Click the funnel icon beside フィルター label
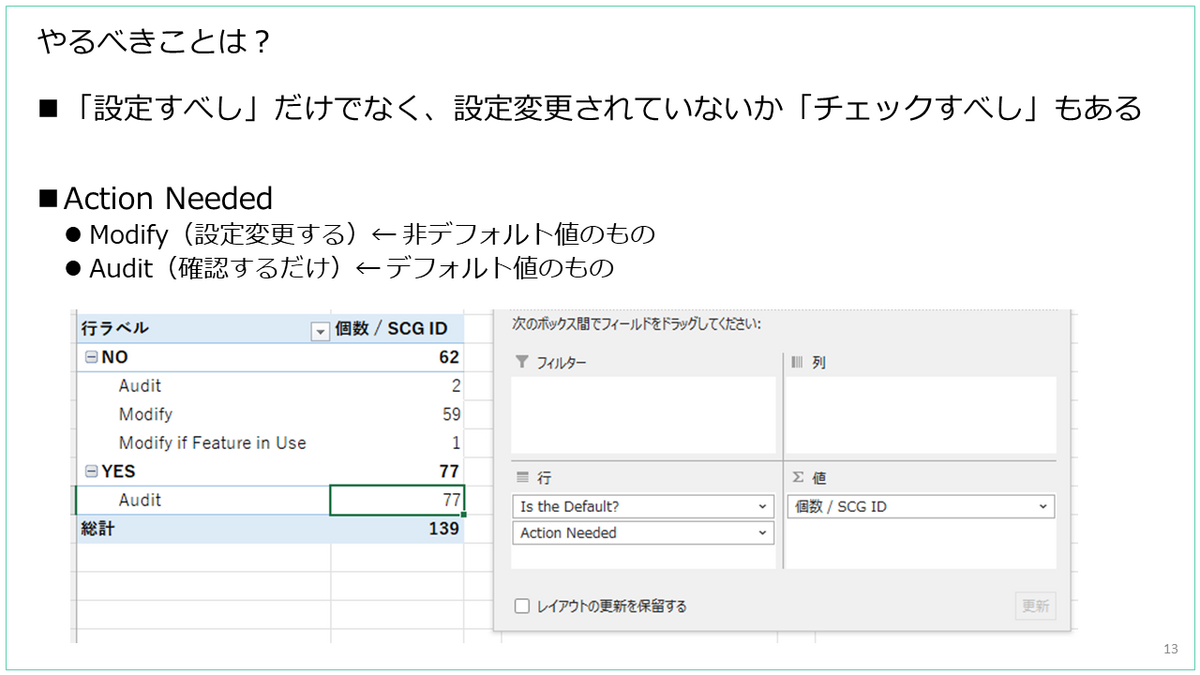This screenshot has height=675, width=1200. [521, 362]
